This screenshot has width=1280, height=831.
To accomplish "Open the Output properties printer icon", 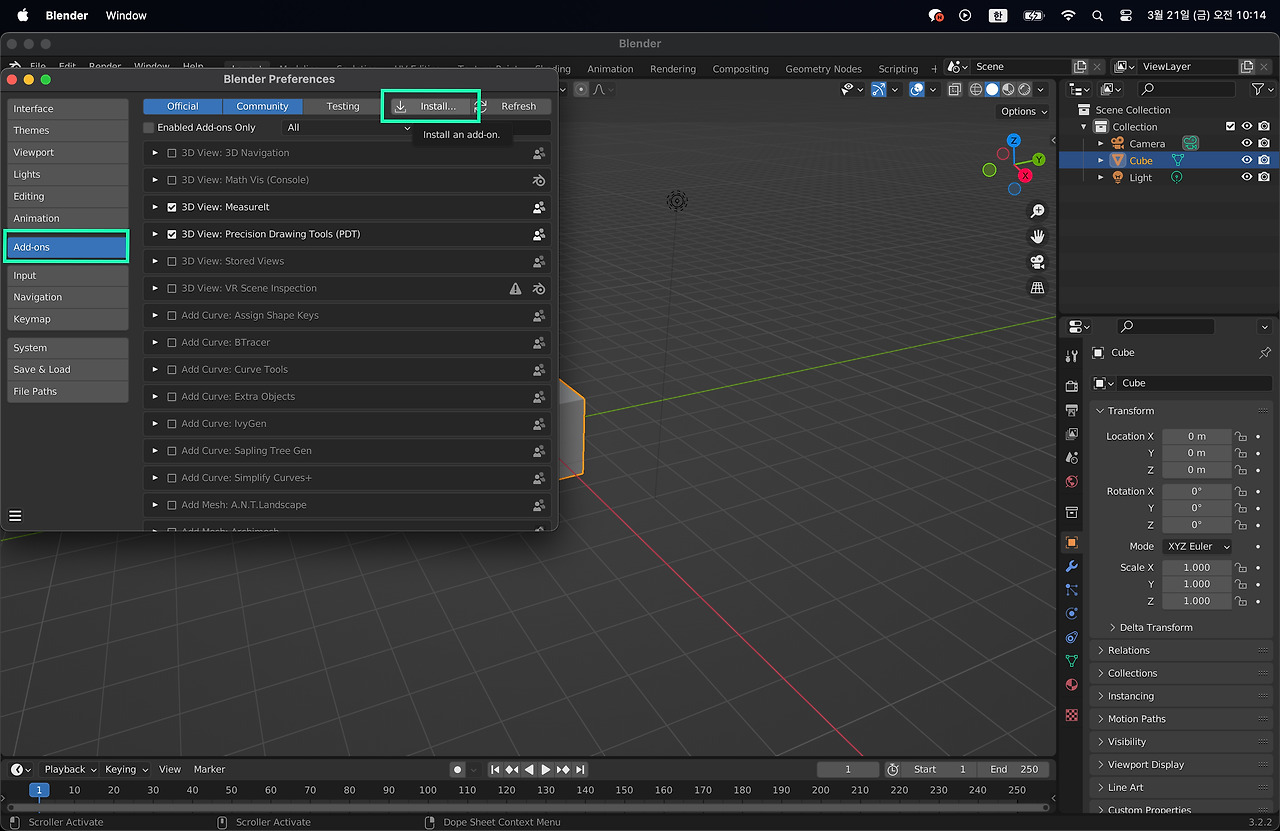I will (1072, 410).
